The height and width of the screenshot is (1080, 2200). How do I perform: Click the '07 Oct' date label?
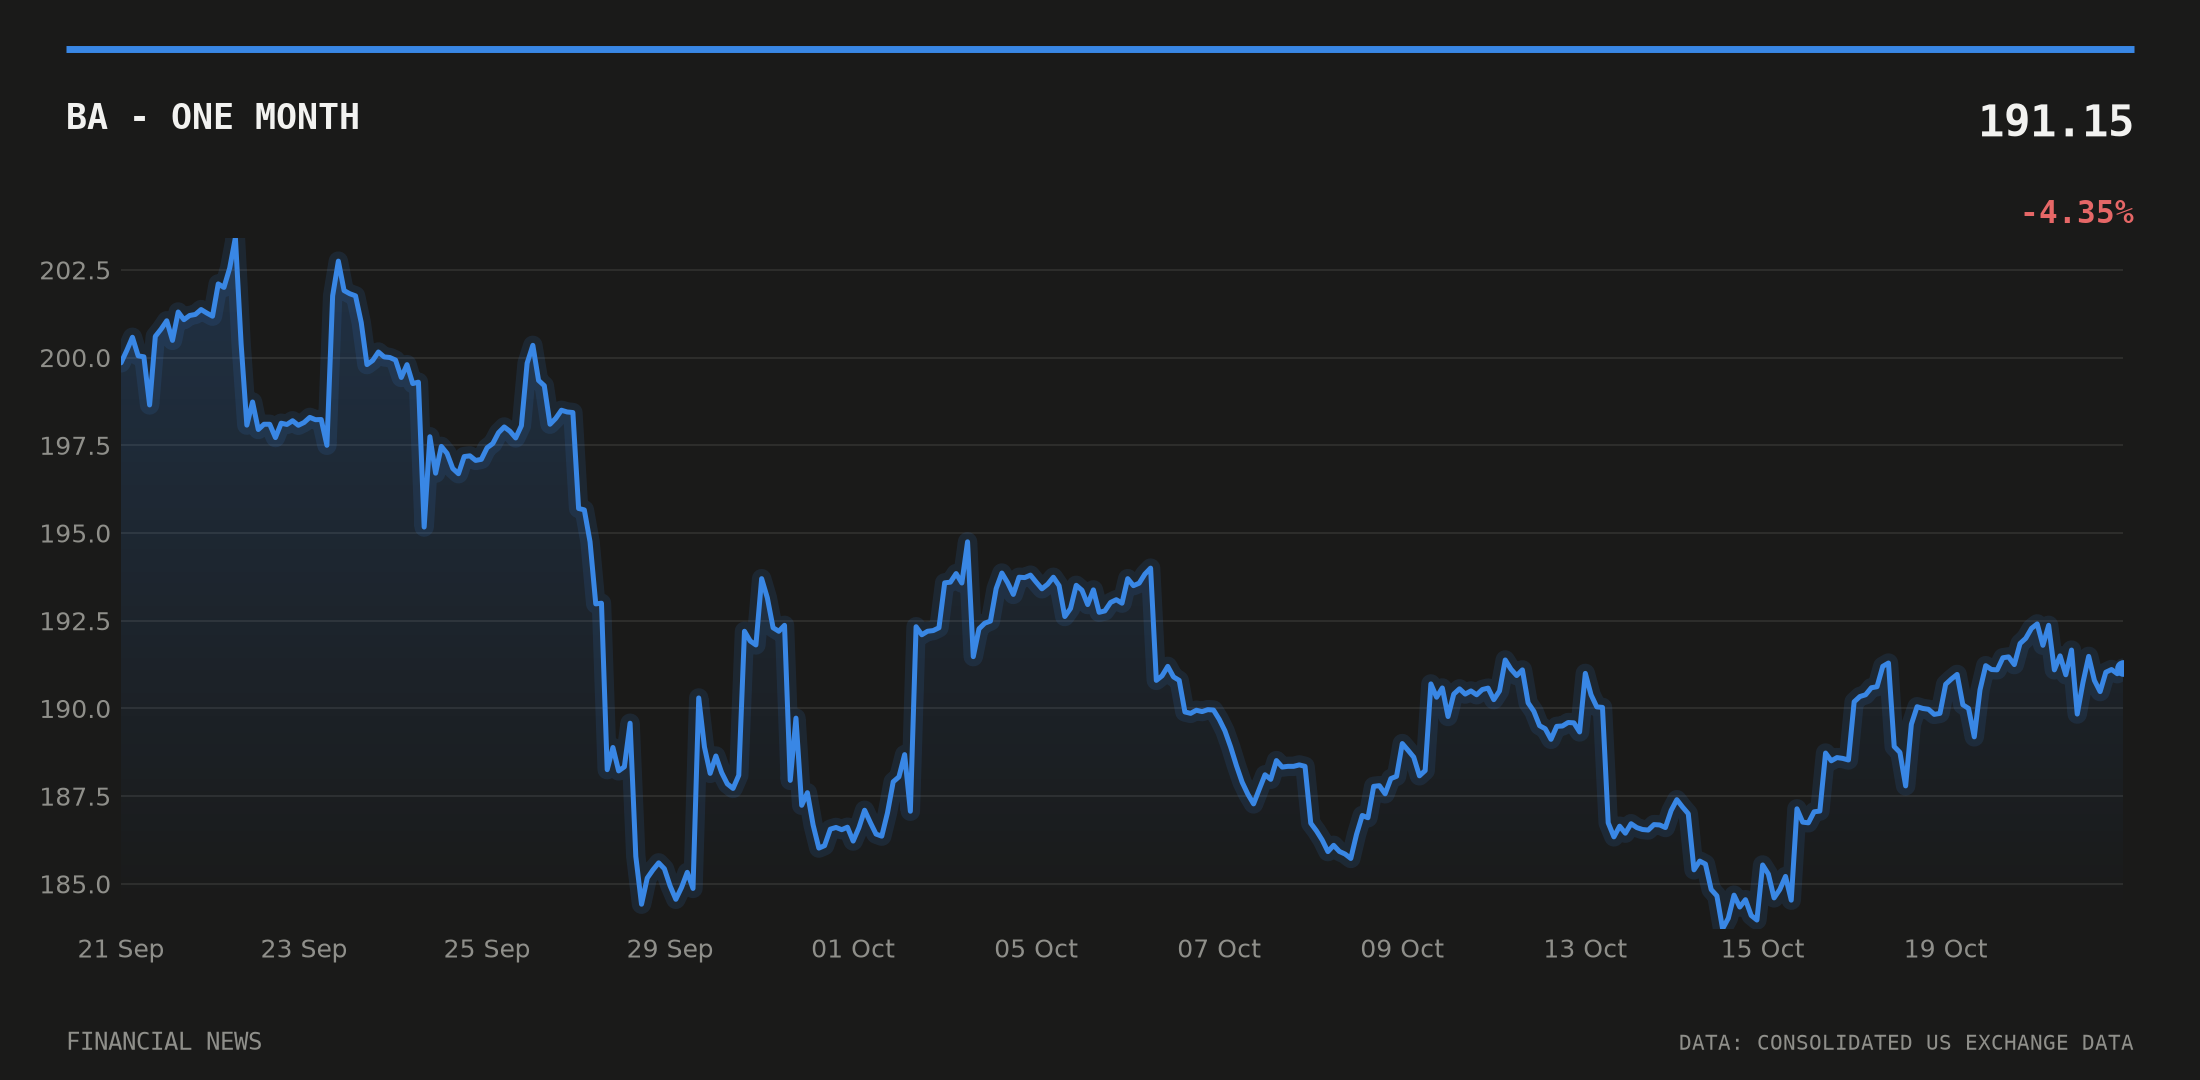click(x=1219, y=949)
